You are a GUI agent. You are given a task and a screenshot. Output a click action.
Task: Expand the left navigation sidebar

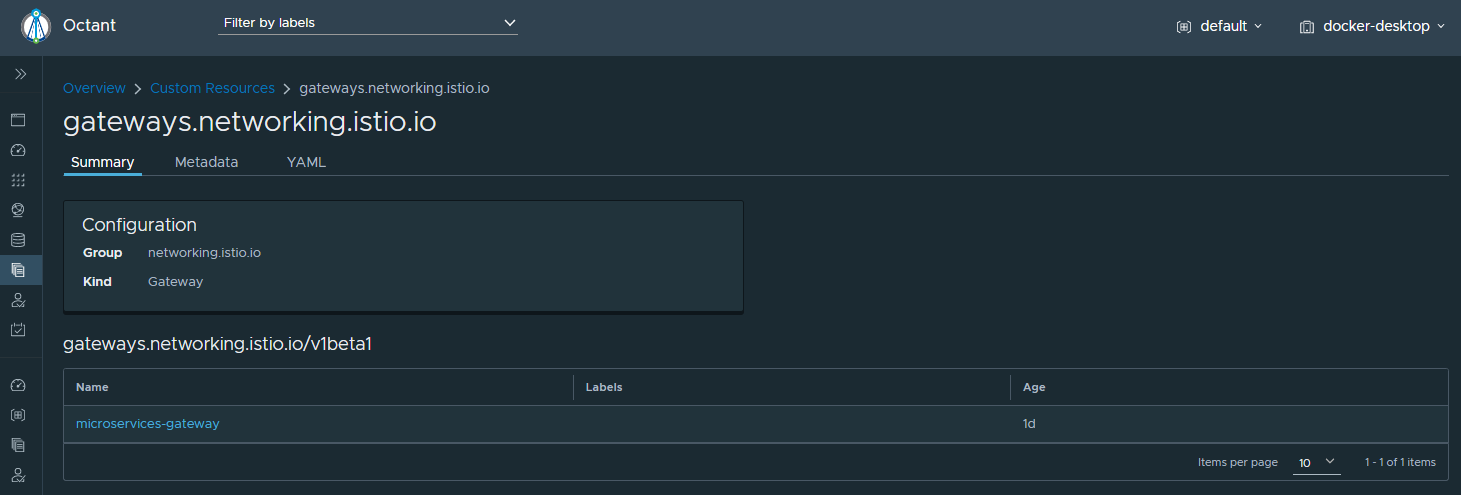[20, 74]
